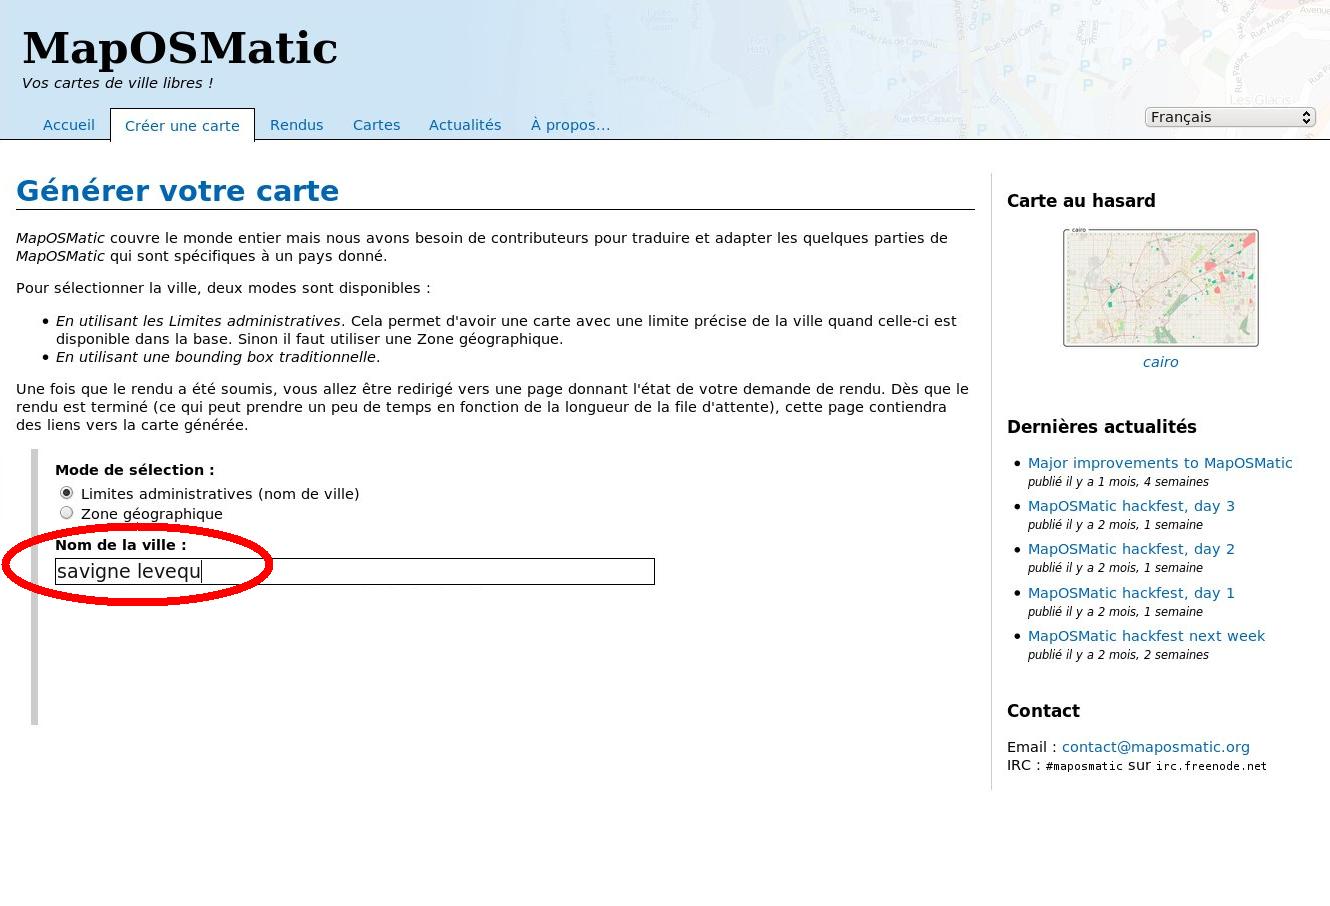
Task: Open MapOSMatic hackfest, day 3 article
Action: [1131, 506]
